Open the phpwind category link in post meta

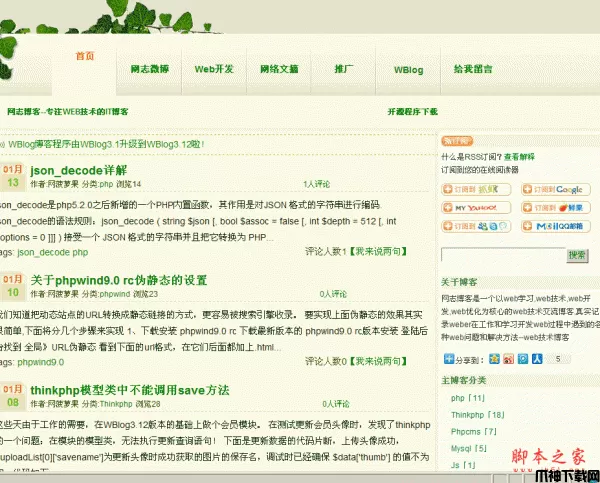[115, 294]
